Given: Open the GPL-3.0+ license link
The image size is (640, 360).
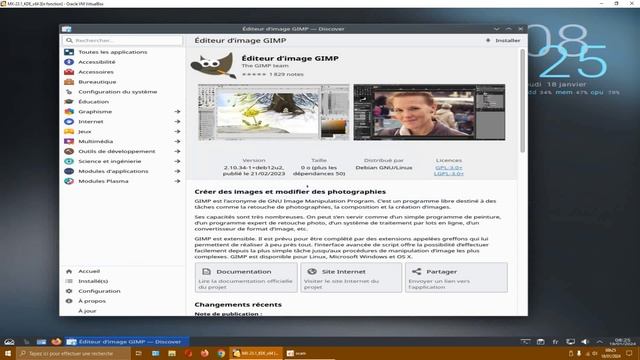Looking at the screenshot, I should click(x=449, y=168).
